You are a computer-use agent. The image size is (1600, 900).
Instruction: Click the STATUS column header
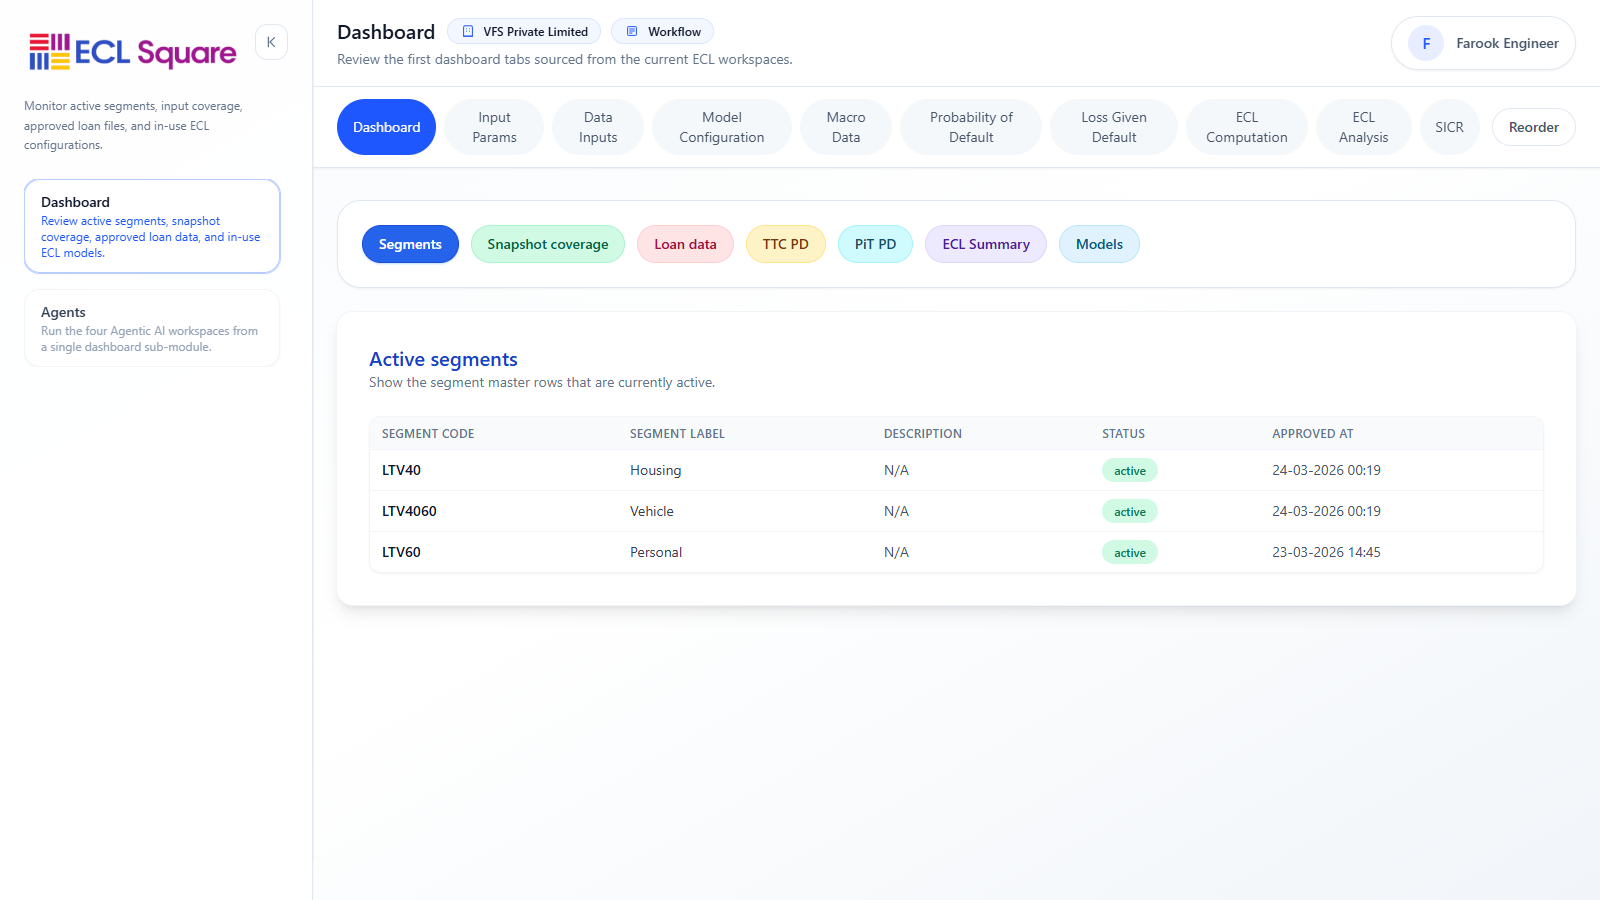coord(1123,433)
